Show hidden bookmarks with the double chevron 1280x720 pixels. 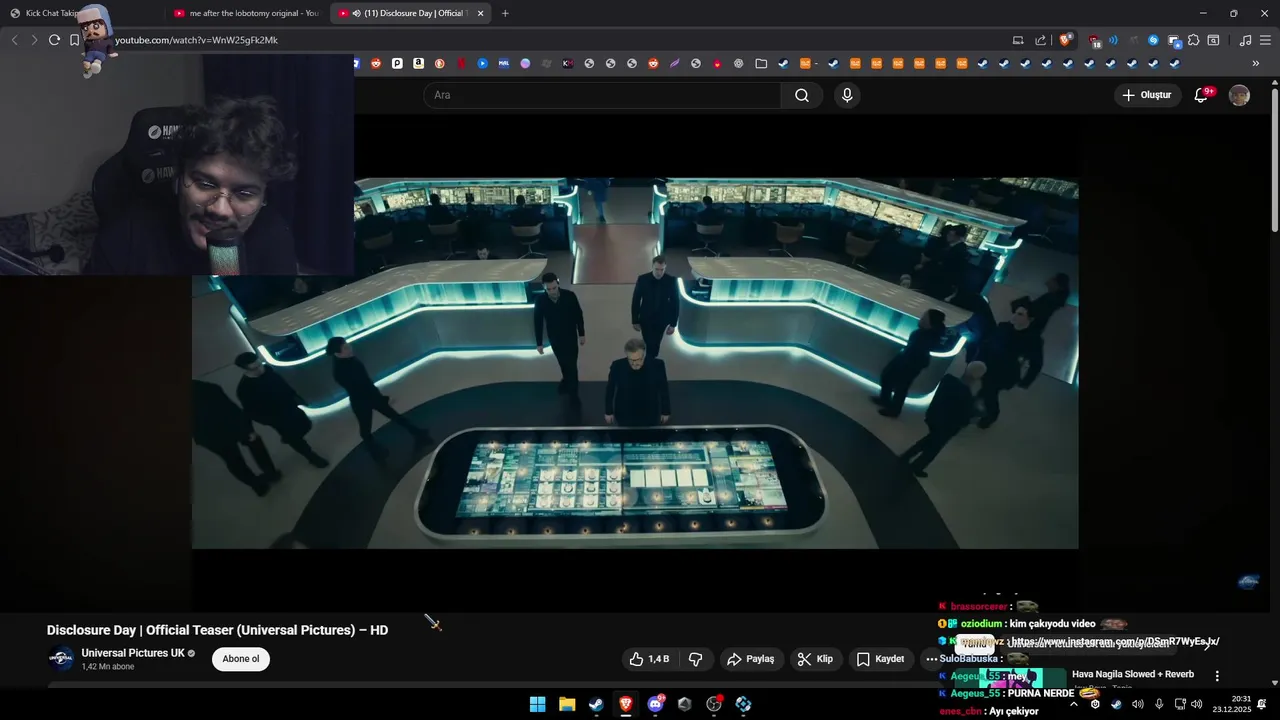[x=1256, y=63]
